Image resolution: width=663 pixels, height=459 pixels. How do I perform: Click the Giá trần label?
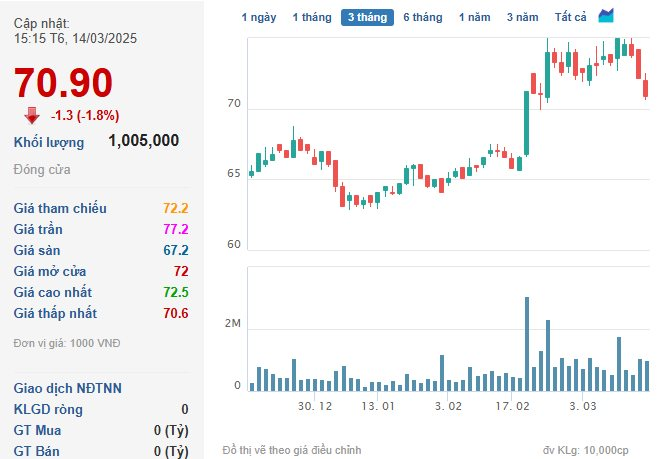point(38,230)
